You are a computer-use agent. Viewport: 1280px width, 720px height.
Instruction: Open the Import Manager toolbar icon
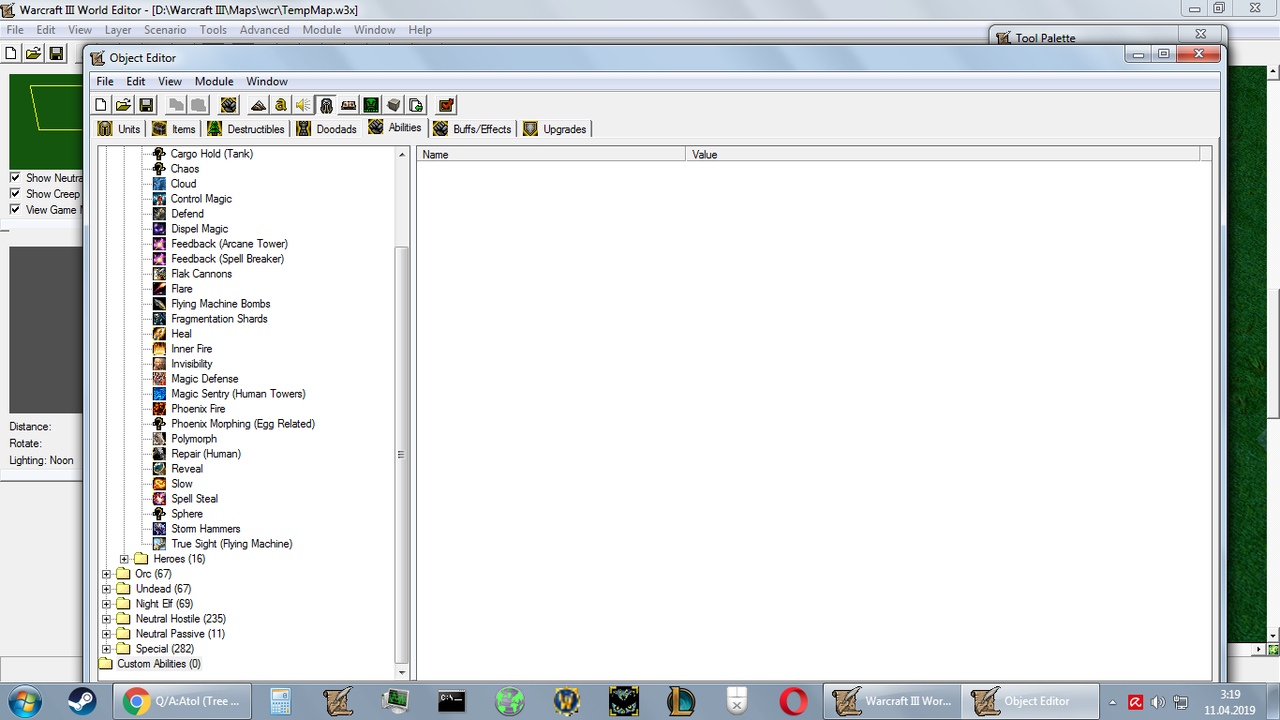416,105
